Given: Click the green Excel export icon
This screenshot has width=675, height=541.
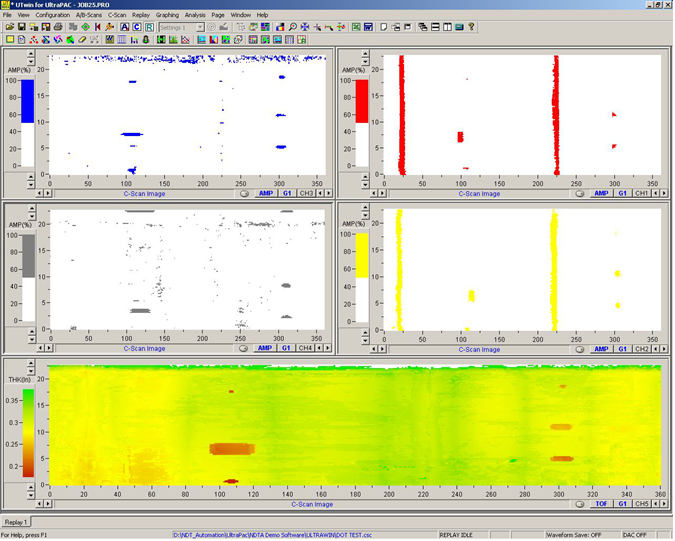Looking at the screenshot, I should point(356,27).
